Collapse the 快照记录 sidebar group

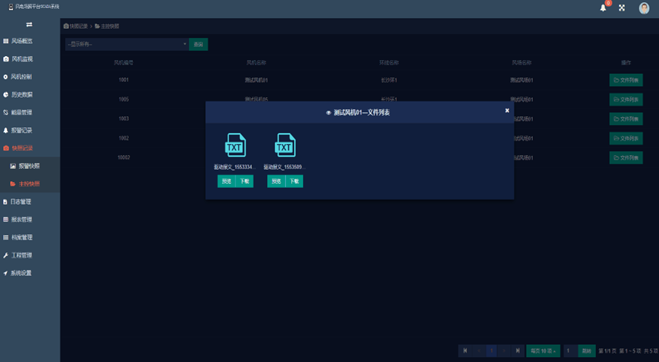(30, 148)
